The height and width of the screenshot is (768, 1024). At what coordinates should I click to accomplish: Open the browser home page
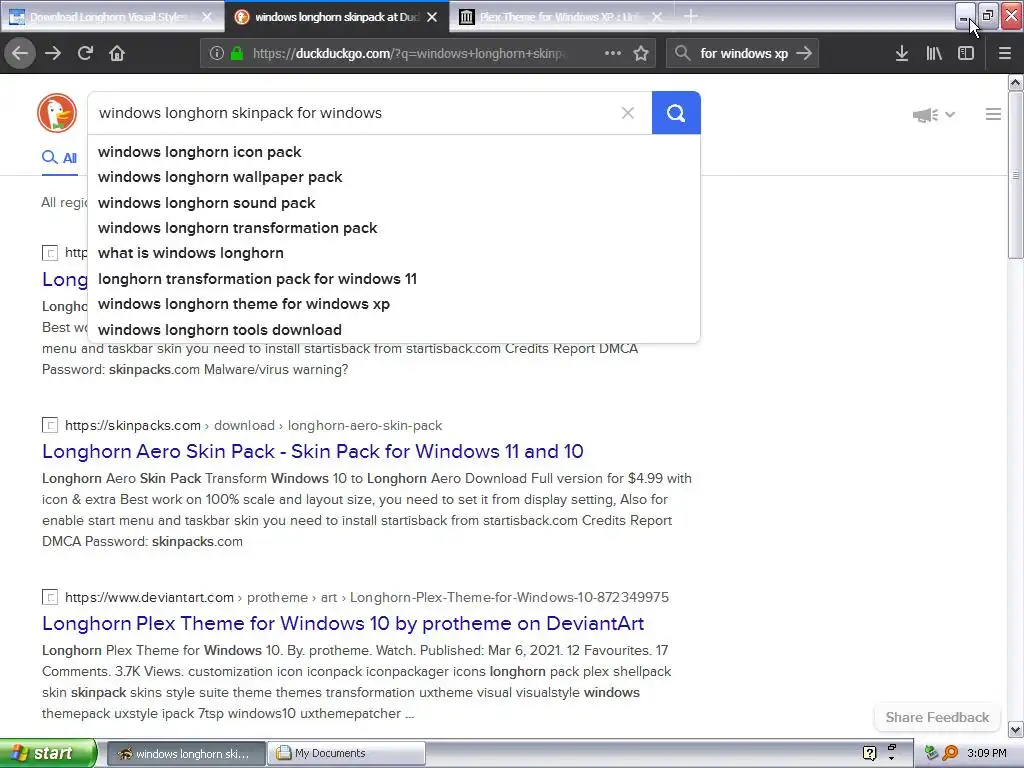tap(117, 53)
